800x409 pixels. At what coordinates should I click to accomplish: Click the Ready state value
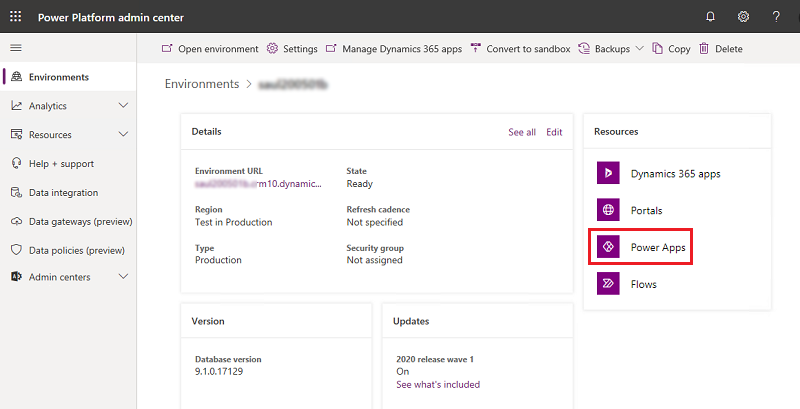click(360, 184)
